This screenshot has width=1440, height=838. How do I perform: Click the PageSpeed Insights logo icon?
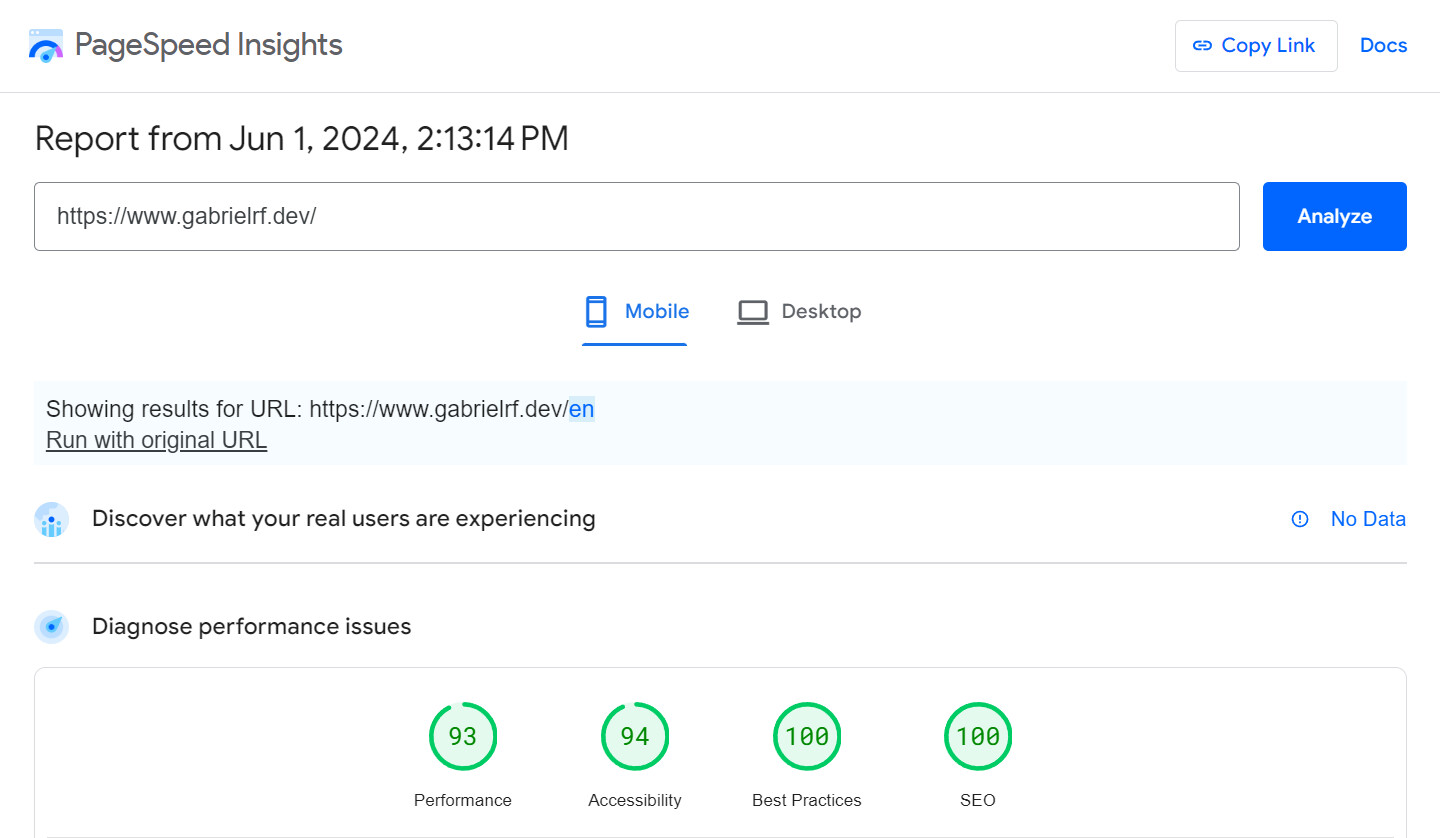pyautogui.click(x=46, y=46)
